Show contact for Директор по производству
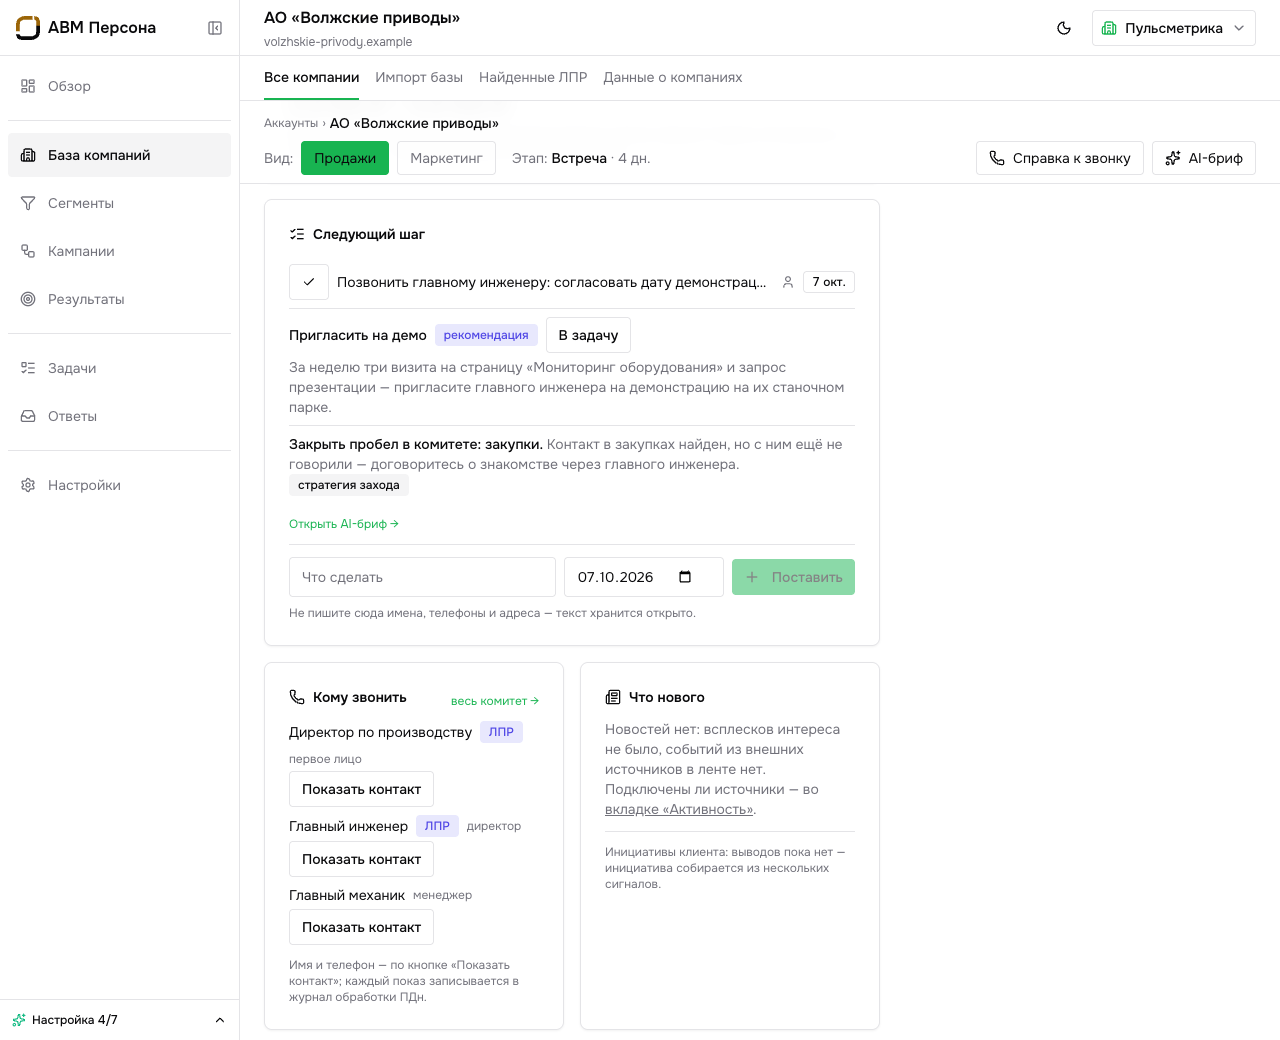Screen dimensions: 1280x1040 pos(361,789)
